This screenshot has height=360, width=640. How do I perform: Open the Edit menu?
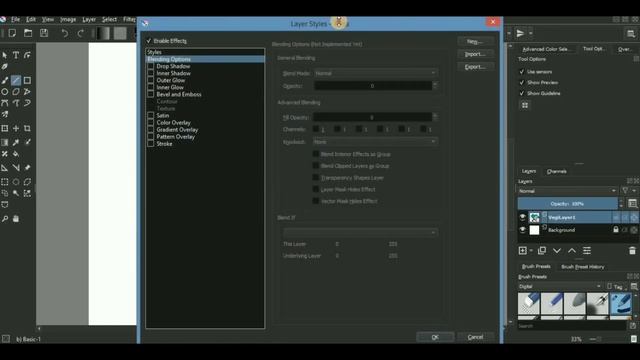(x=31, y=19)
